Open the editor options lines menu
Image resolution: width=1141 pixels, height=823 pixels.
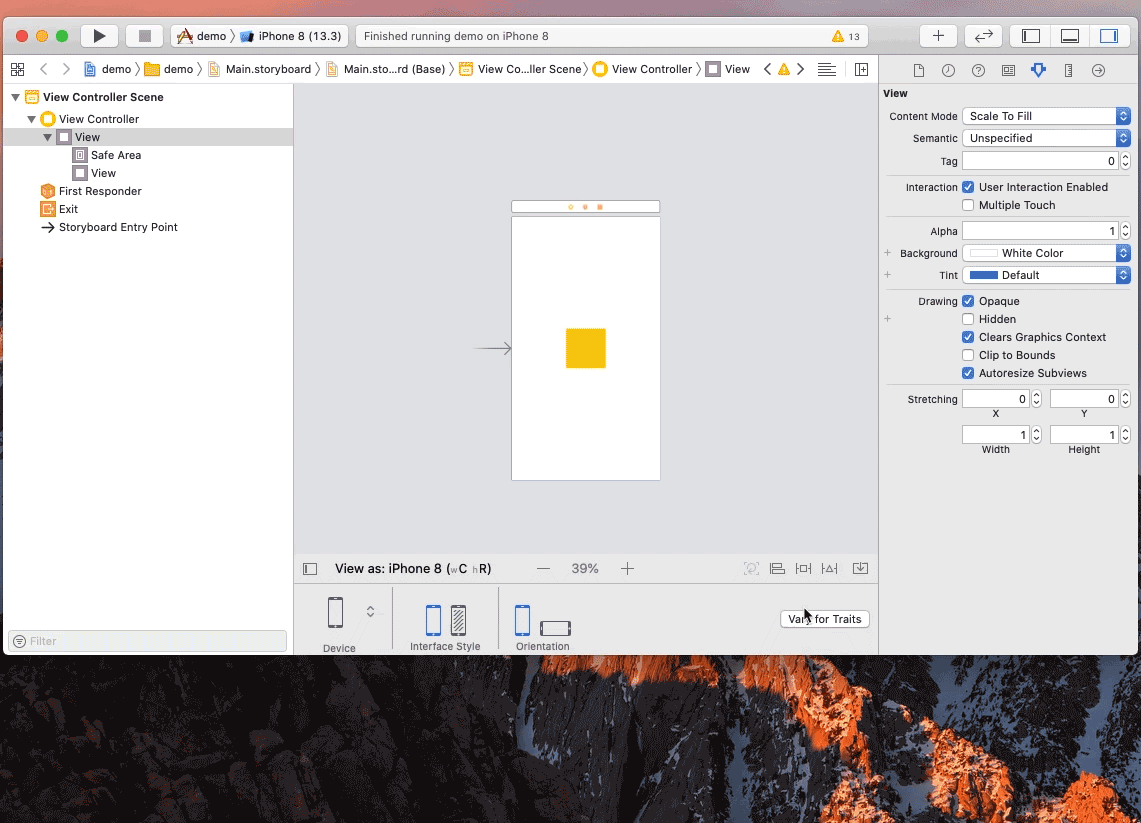pos(827,69)
